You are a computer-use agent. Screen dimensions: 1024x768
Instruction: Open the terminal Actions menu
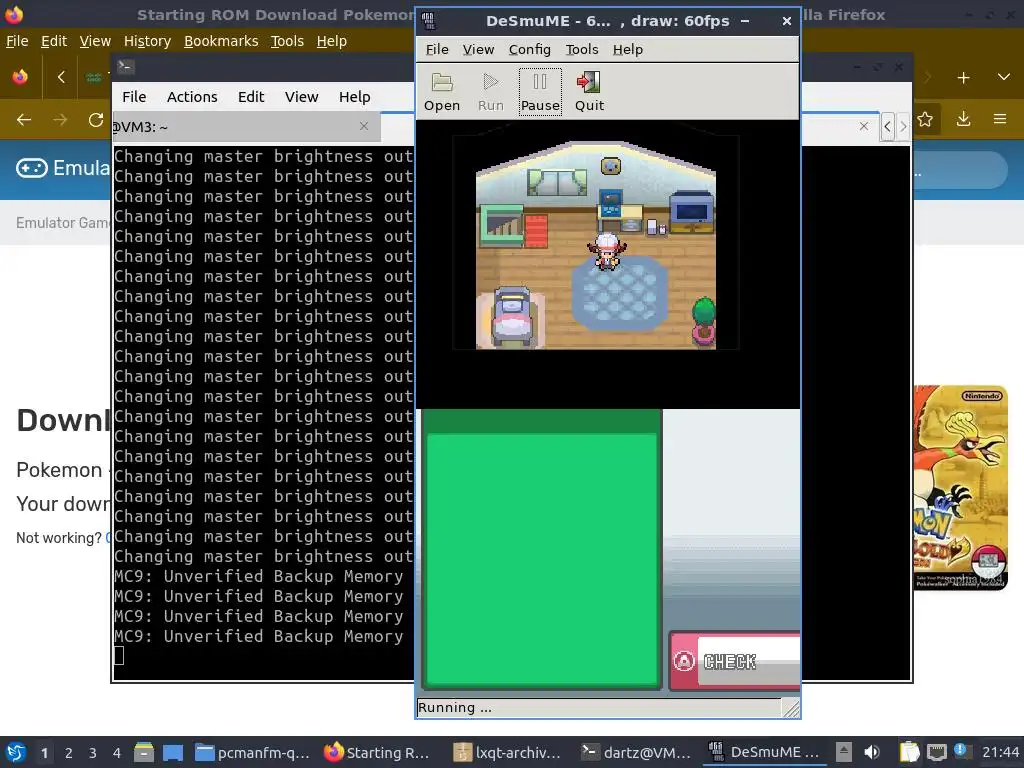pos(192,97)
